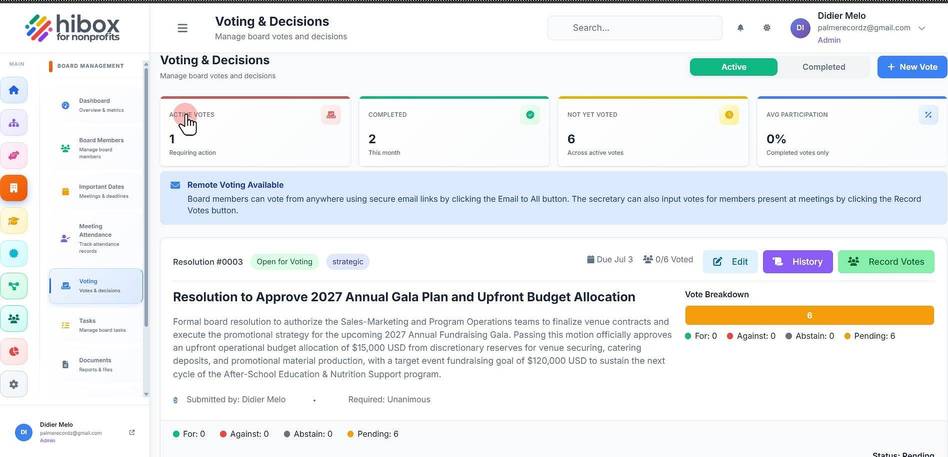
Task: Click the Record Votes button
Action: coord(886,262)
